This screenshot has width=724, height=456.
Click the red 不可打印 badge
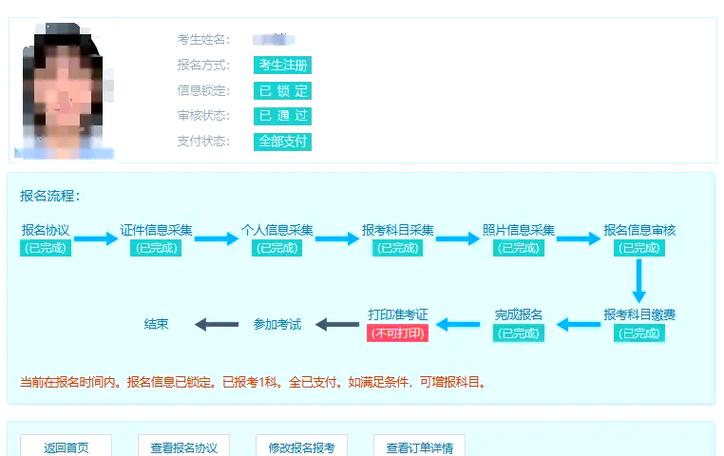(x=398, y=333)
